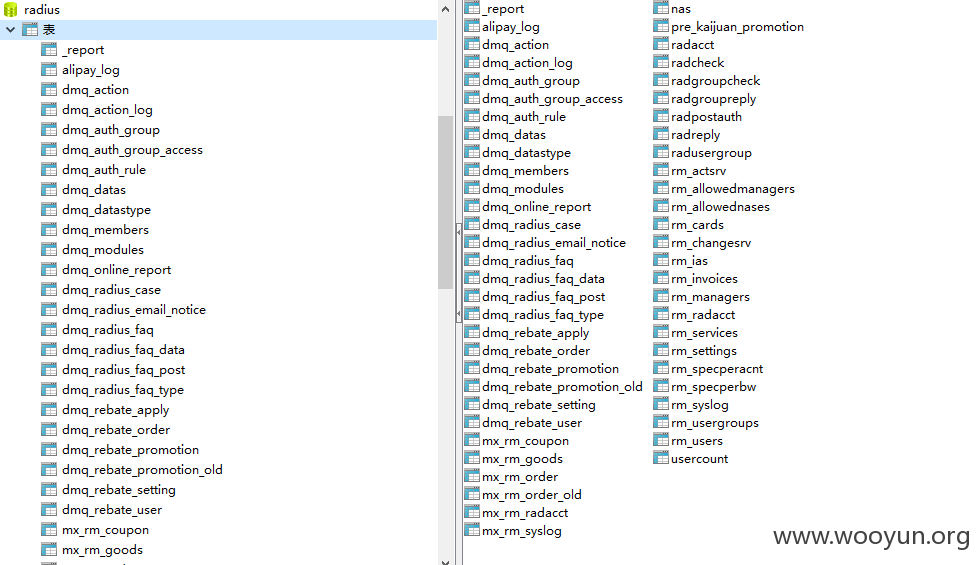This screenshot has height=565, width=979.
Task: Select the 表 tables folder icon
Action: click(30, 29)
